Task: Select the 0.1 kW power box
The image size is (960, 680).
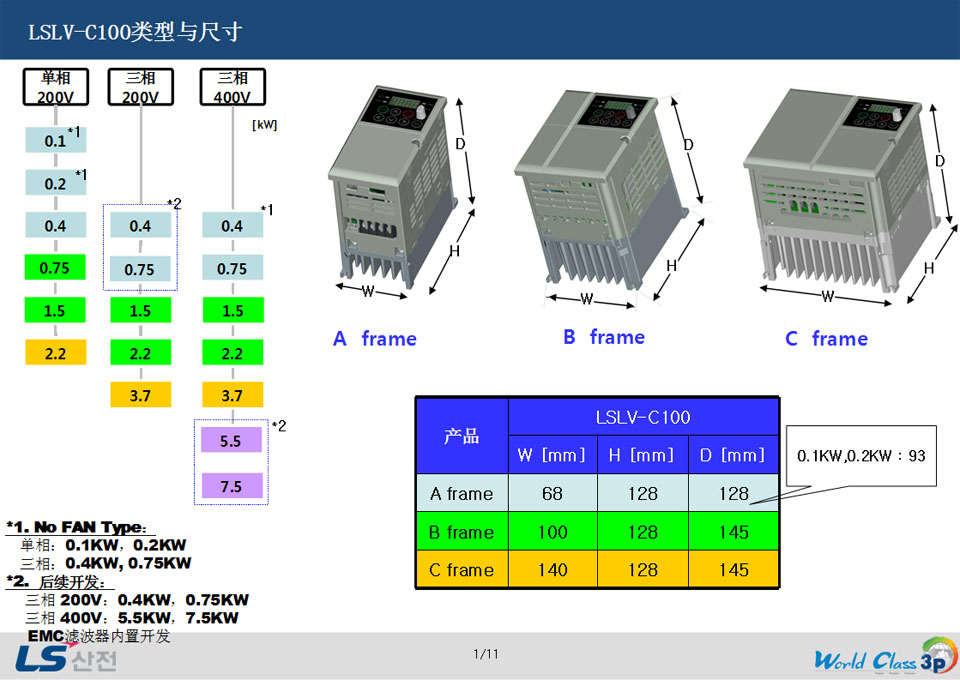Action: [55, 141]
